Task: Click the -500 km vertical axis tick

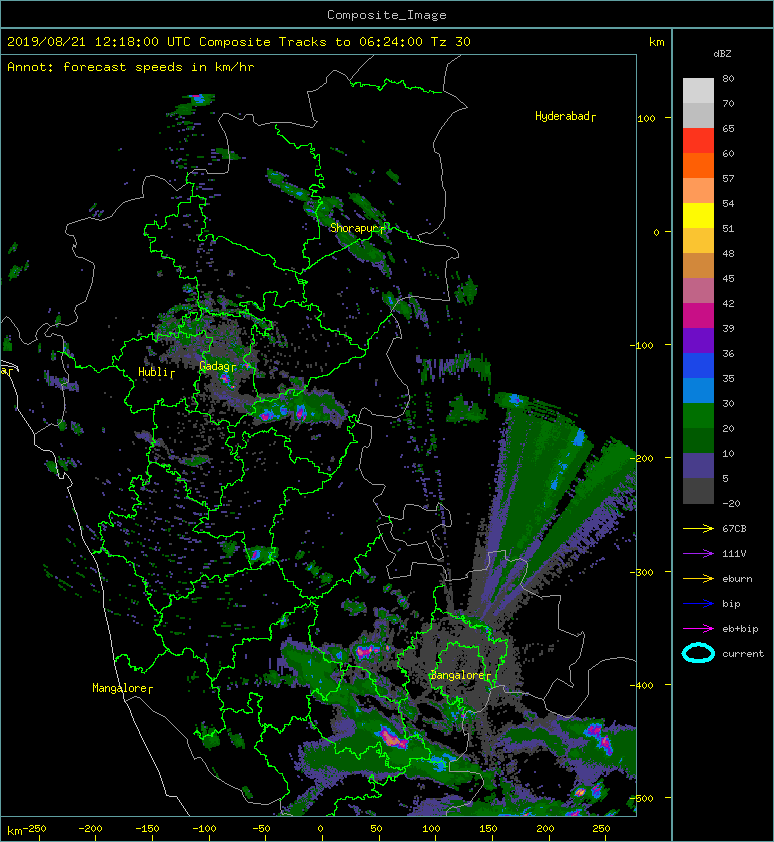Action: (x=641, y=799)
